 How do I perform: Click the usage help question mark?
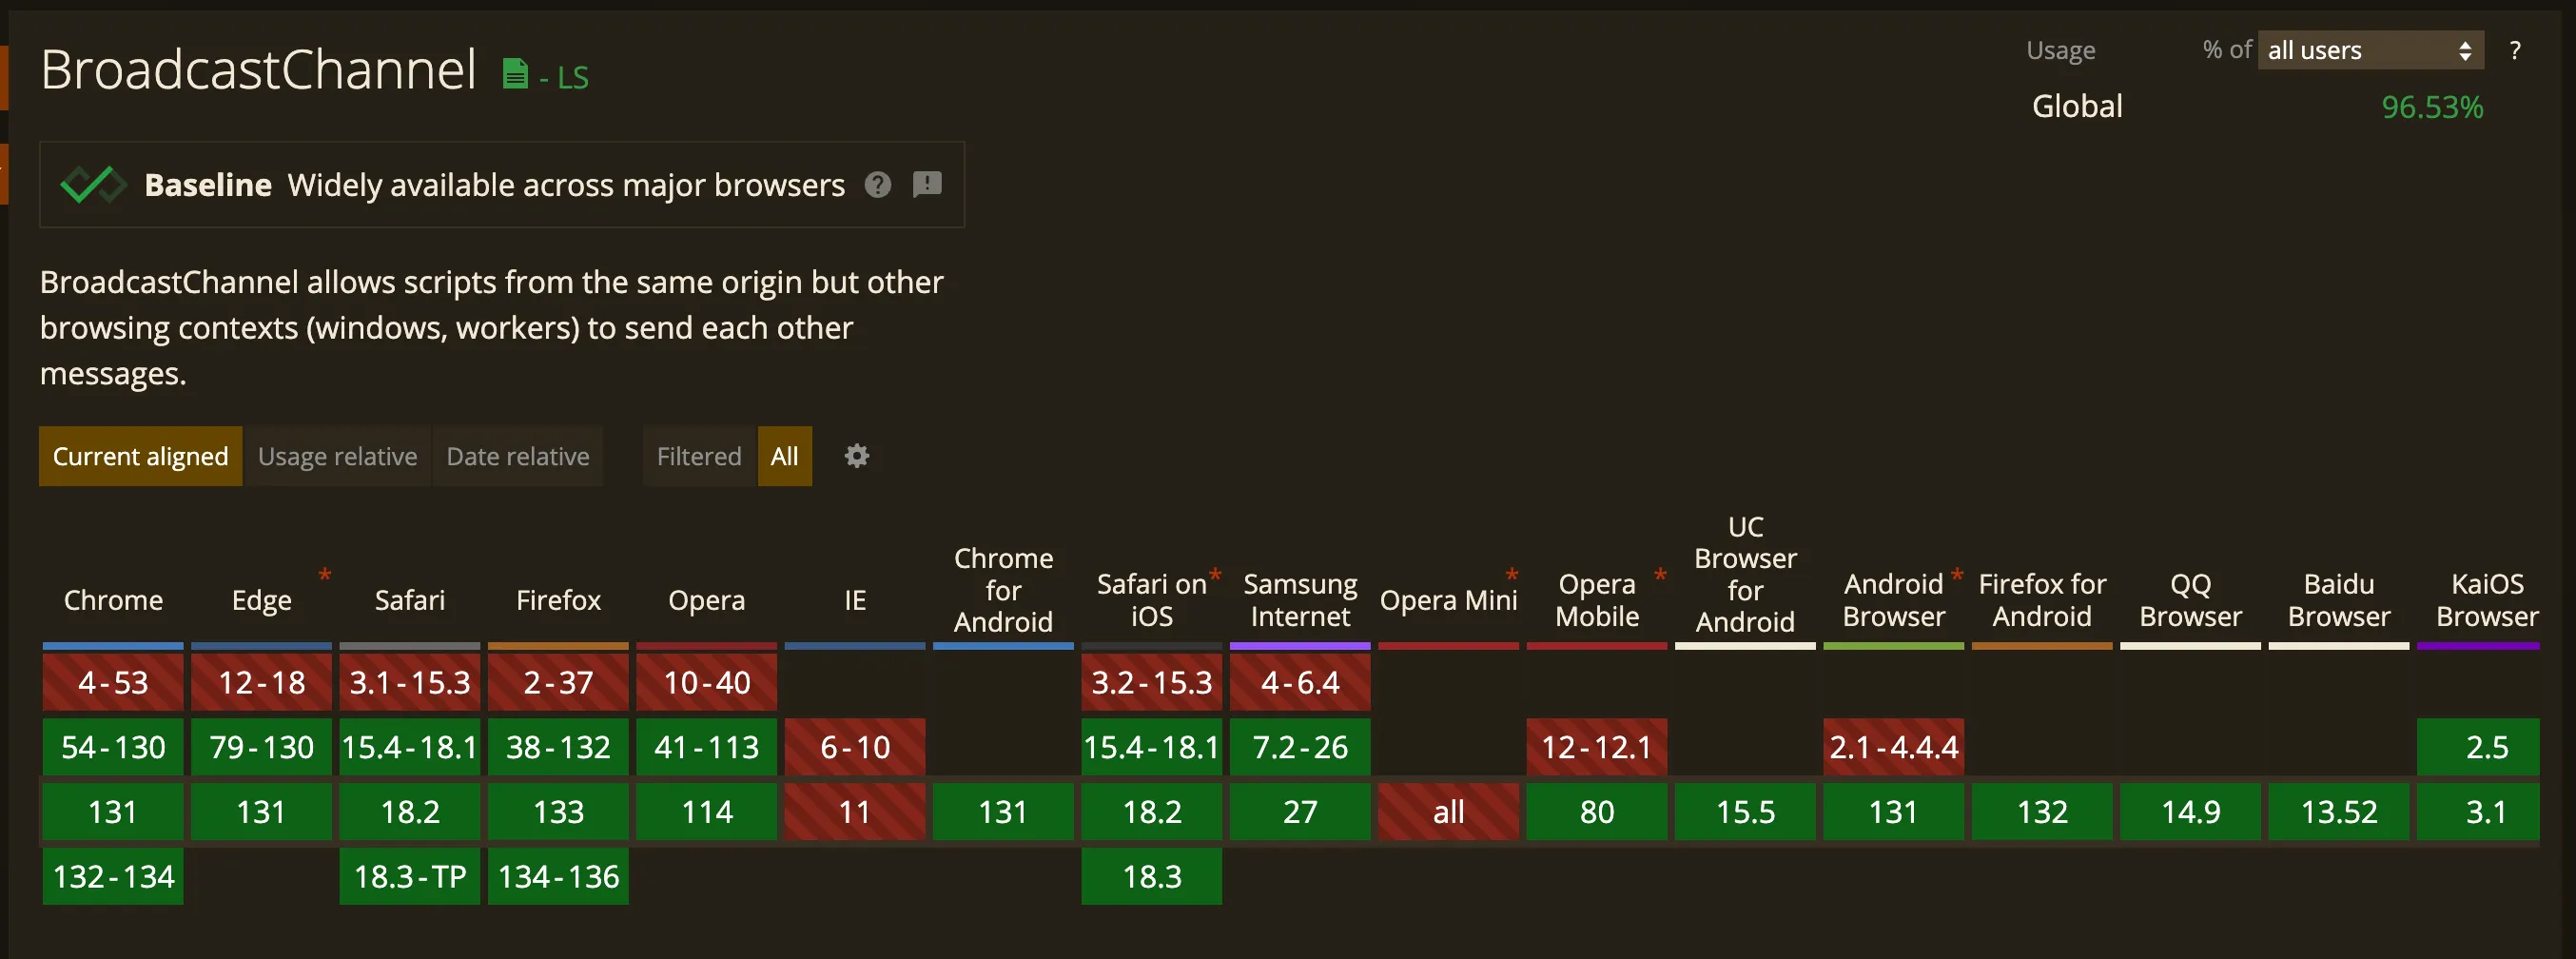2514,50
